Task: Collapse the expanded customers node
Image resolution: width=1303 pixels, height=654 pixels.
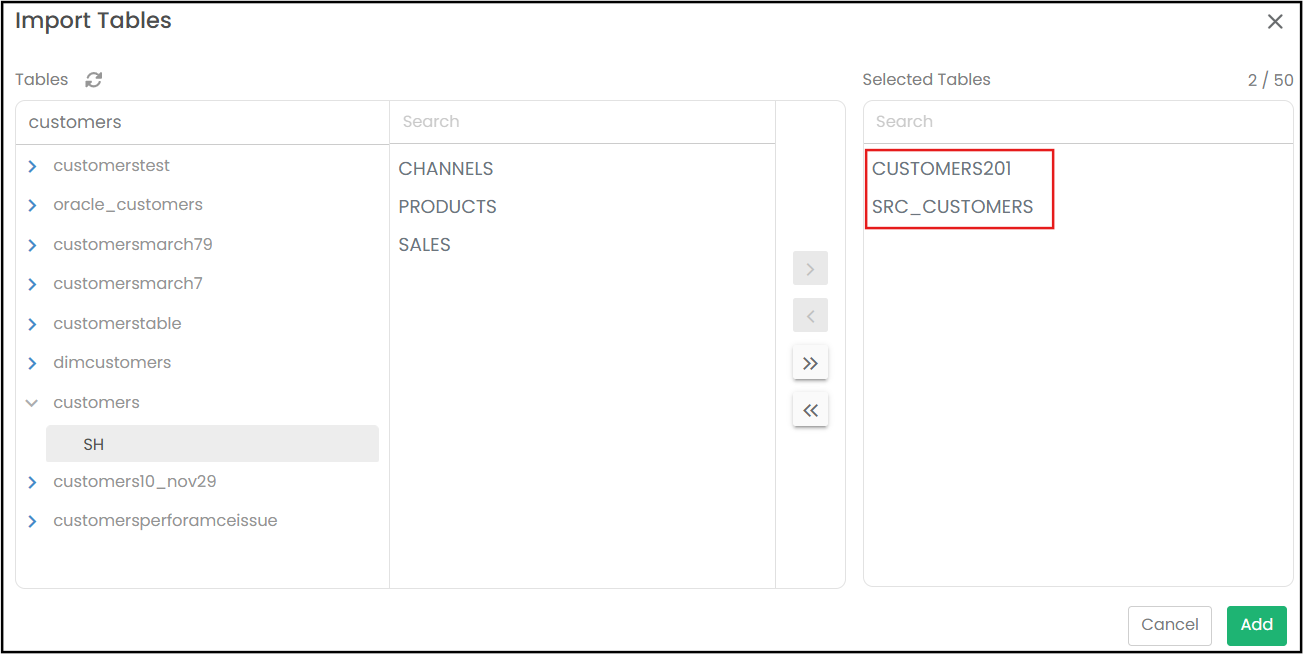Action: (32, 403)
